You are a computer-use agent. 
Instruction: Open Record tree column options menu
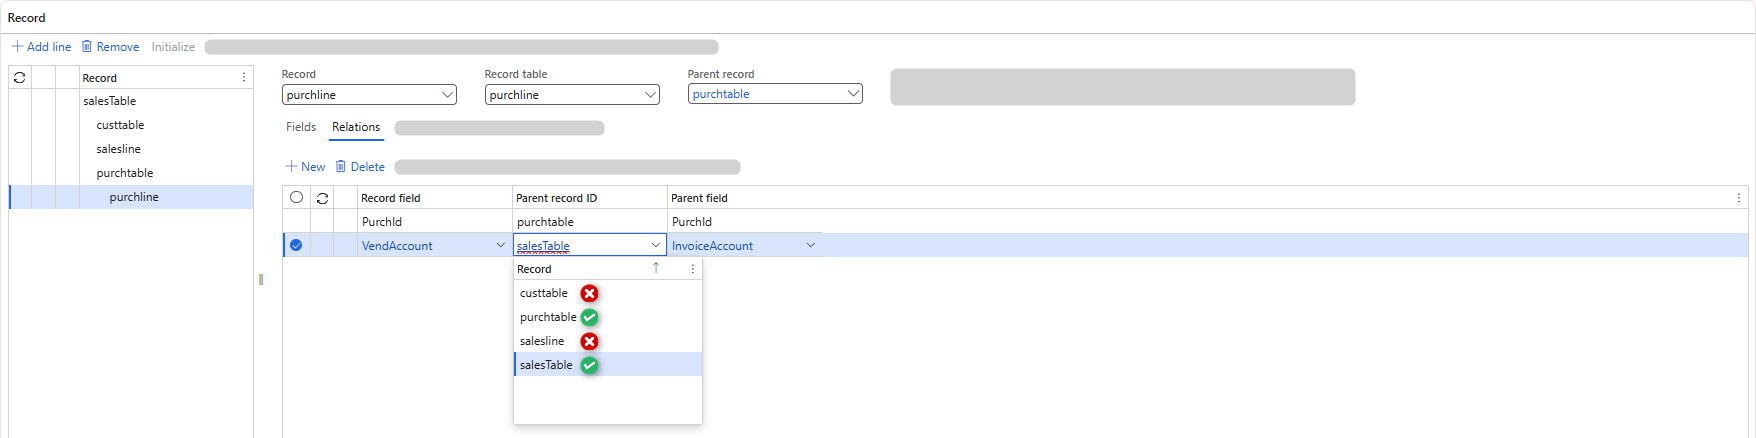(x=244, y=78)
